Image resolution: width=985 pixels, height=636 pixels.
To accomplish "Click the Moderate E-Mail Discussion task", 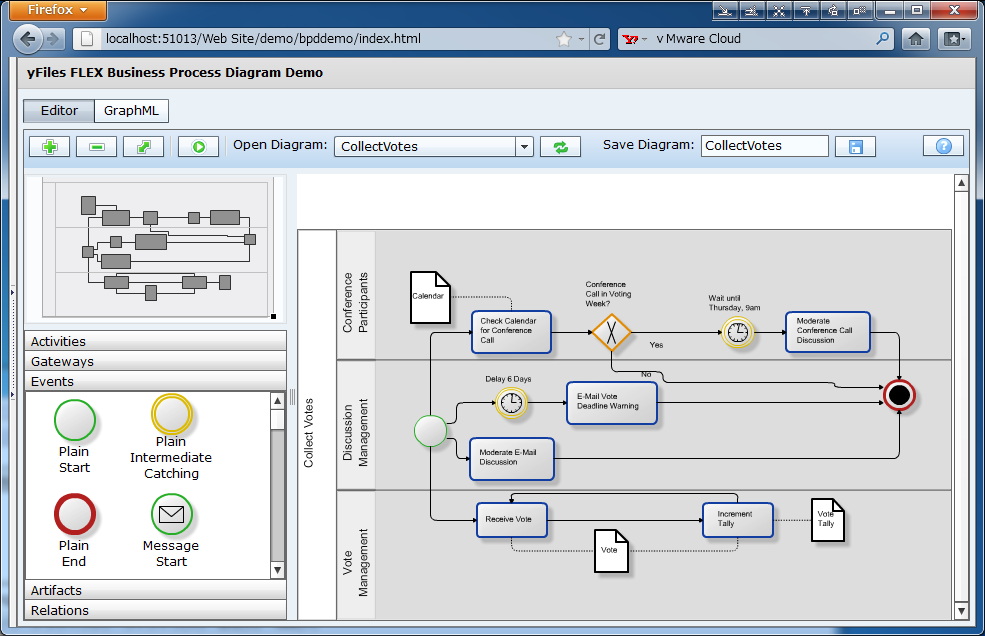I will tap(511, 459).
